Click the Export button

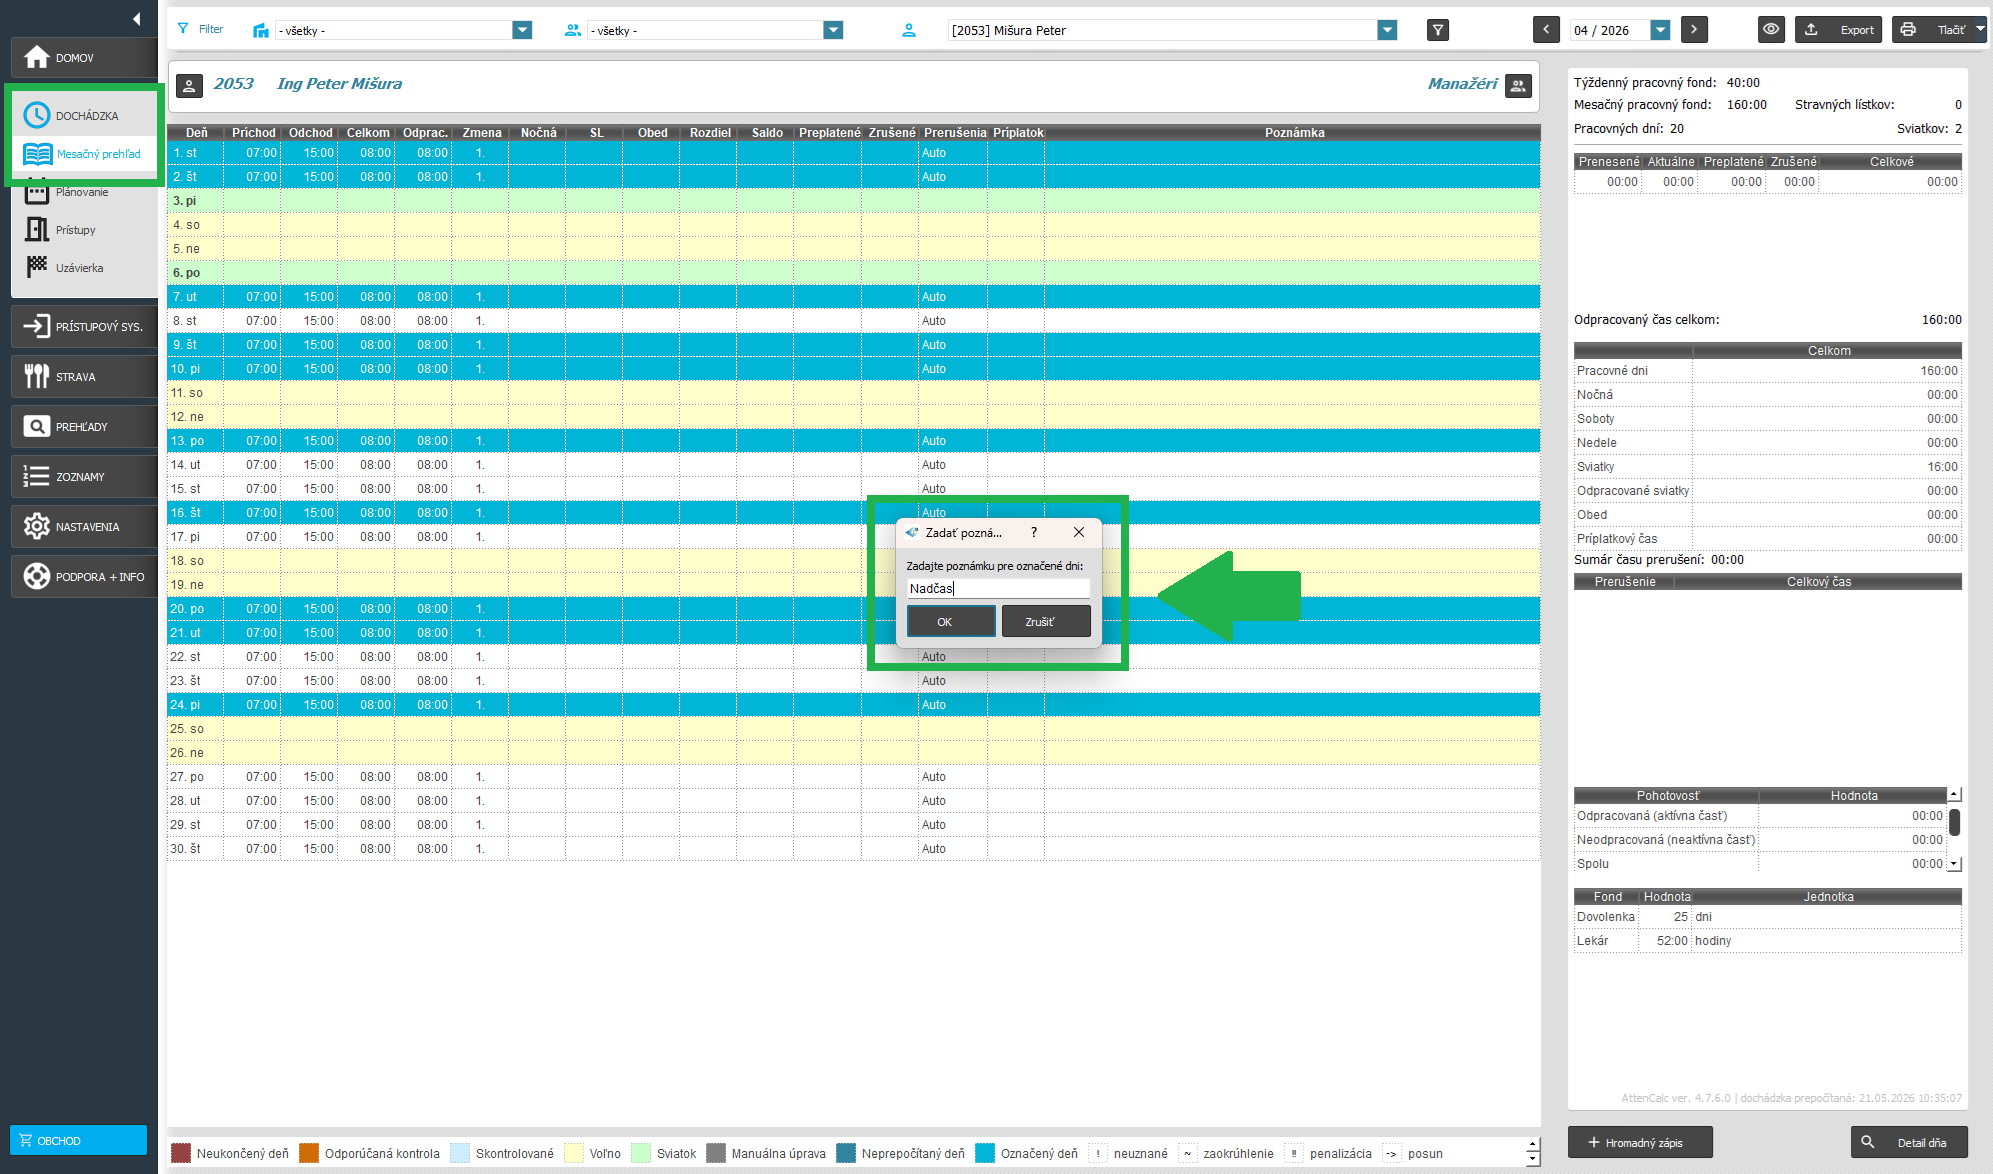[x=1839, y=30]
